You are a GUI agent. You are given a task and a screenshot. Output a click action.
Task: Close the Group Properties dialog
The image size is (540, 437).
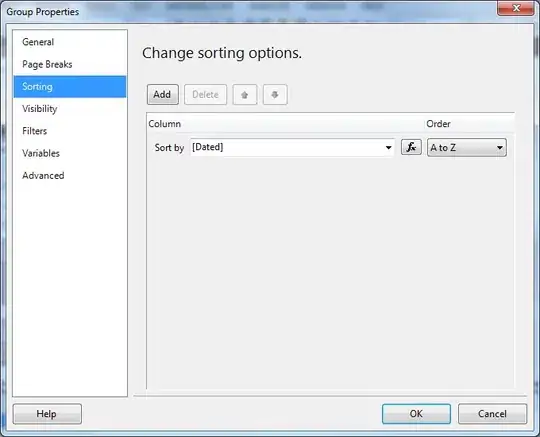coord(516,8)
